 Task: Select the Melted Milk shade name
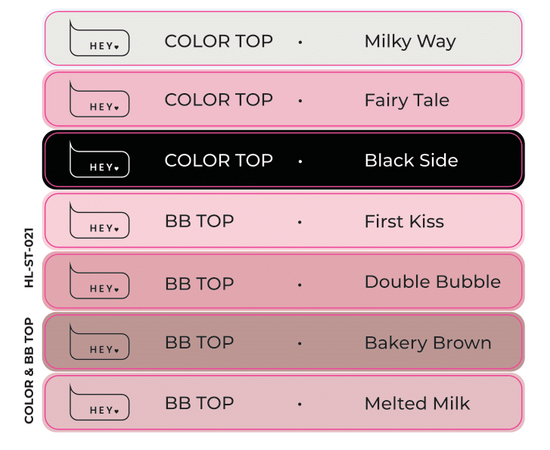pyautogui.click(x=417, y=403)
